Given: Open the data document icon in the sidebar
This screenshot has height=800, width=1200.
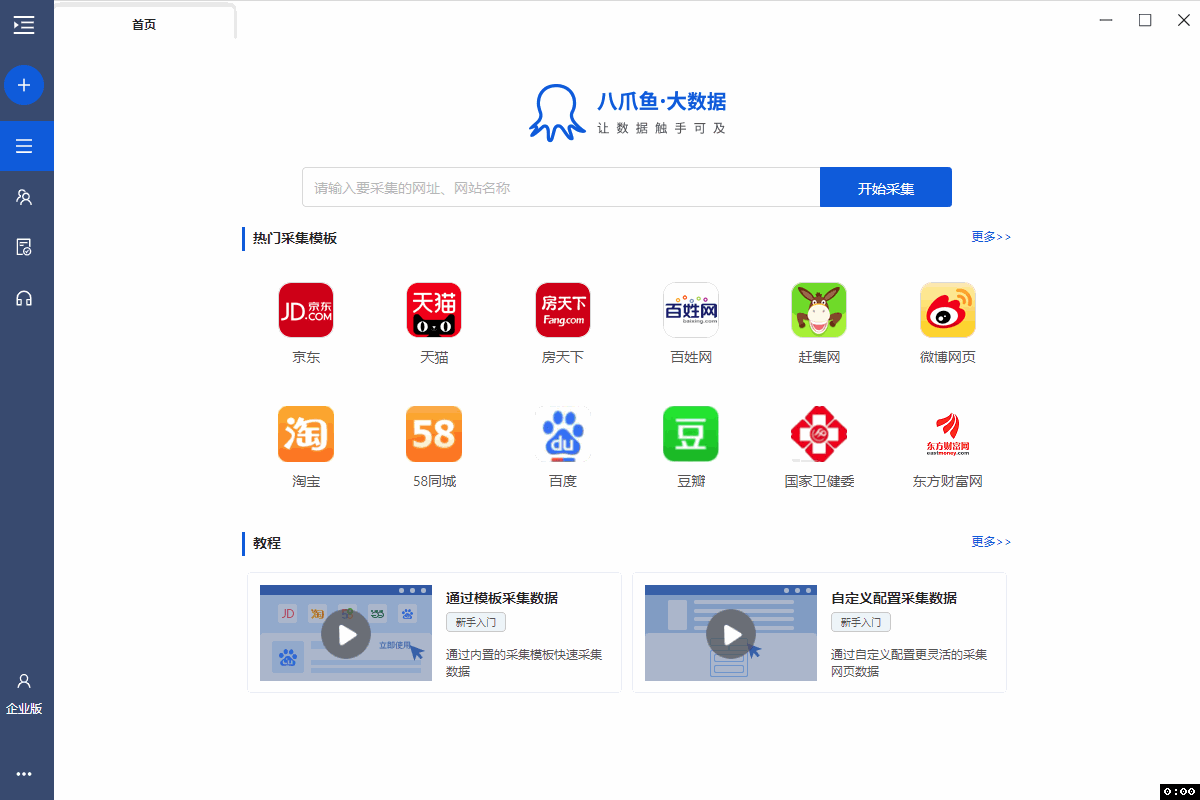Looking at the screenshot, I should tap(24, 247).
